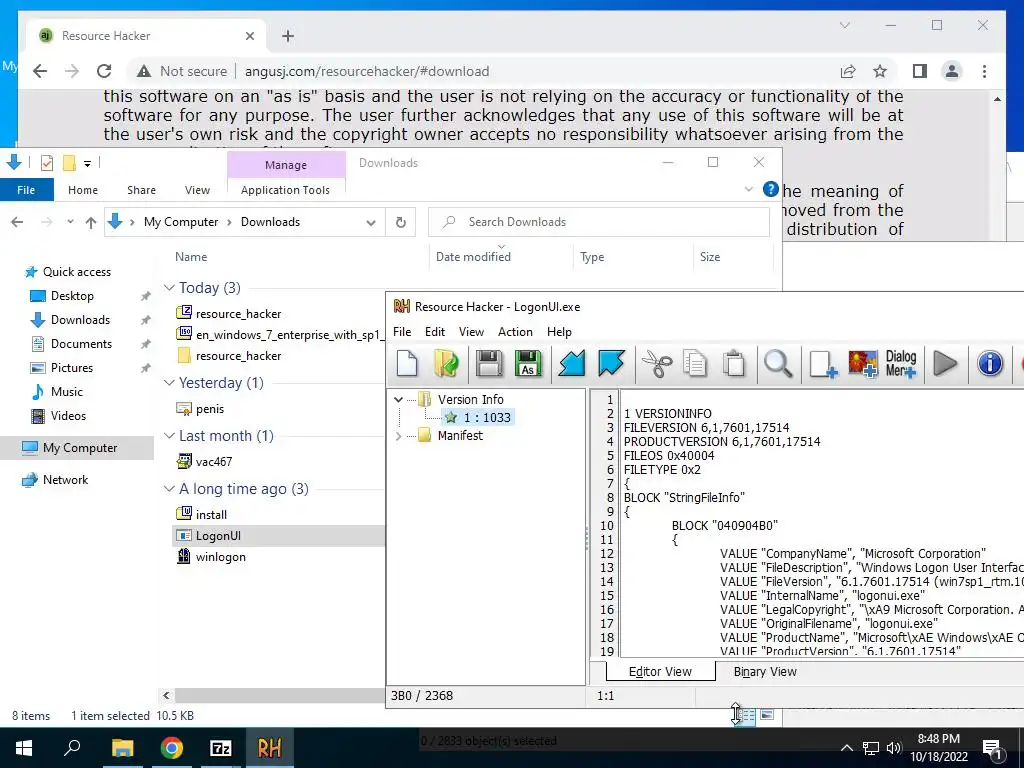The height and width of the screenshot is (768, 1024).
Task: Select Documents in the navigation pane
Action: pos(81,344)
